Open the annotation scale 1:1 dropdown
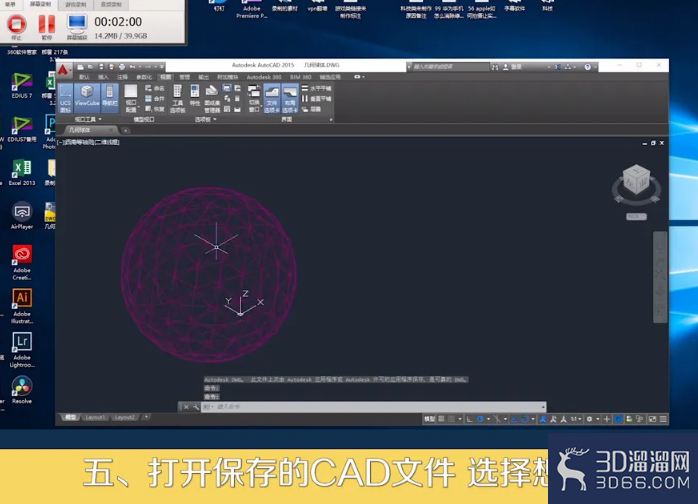The width and height of the screenshot is (698, 504). (x=576, y=419)
